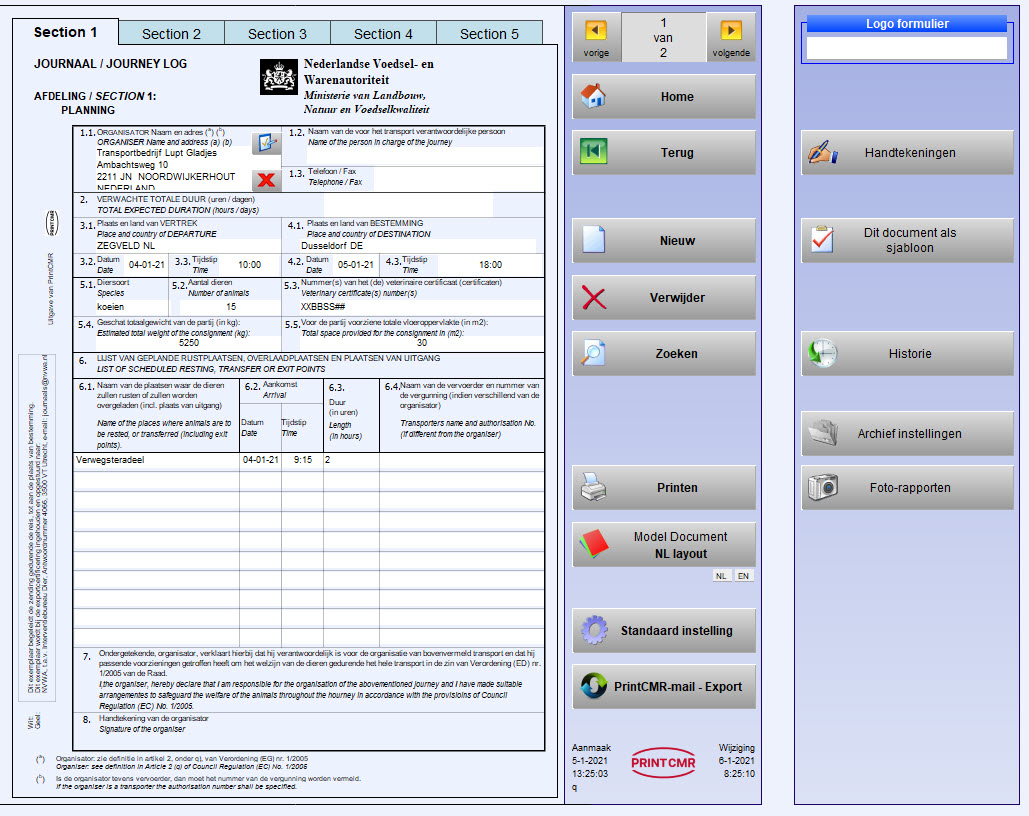
Task: Click the red X clear organiser icon
Action: [266, 180]
